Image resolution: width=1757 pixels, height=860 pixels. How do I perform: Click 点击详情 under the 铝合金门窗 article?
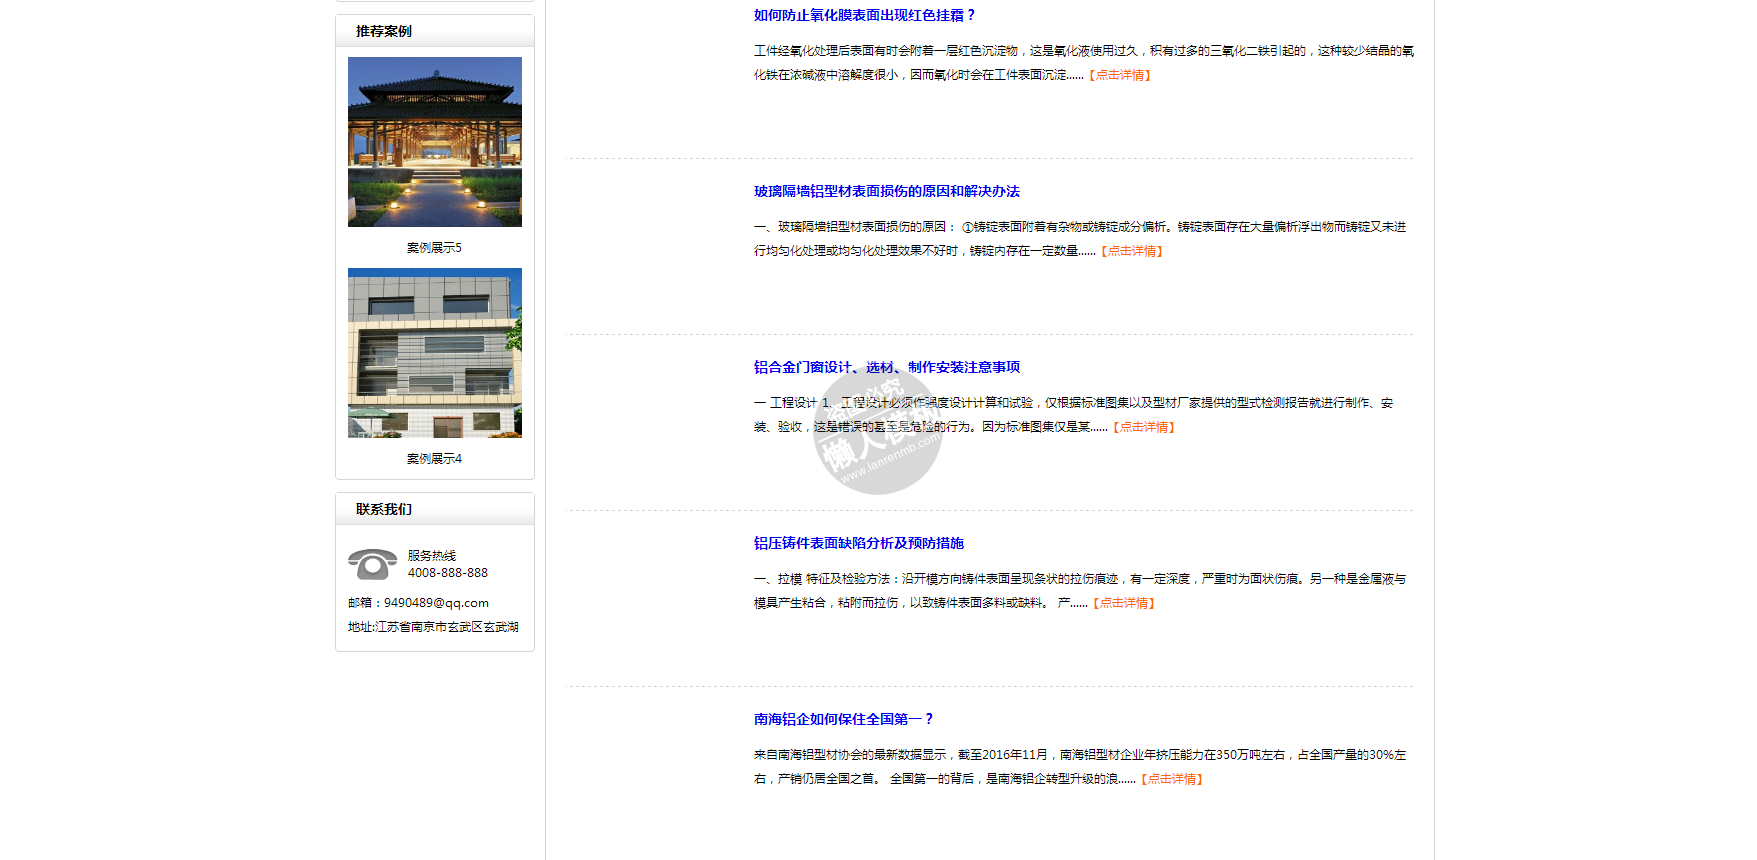(x=1144, y=427)
